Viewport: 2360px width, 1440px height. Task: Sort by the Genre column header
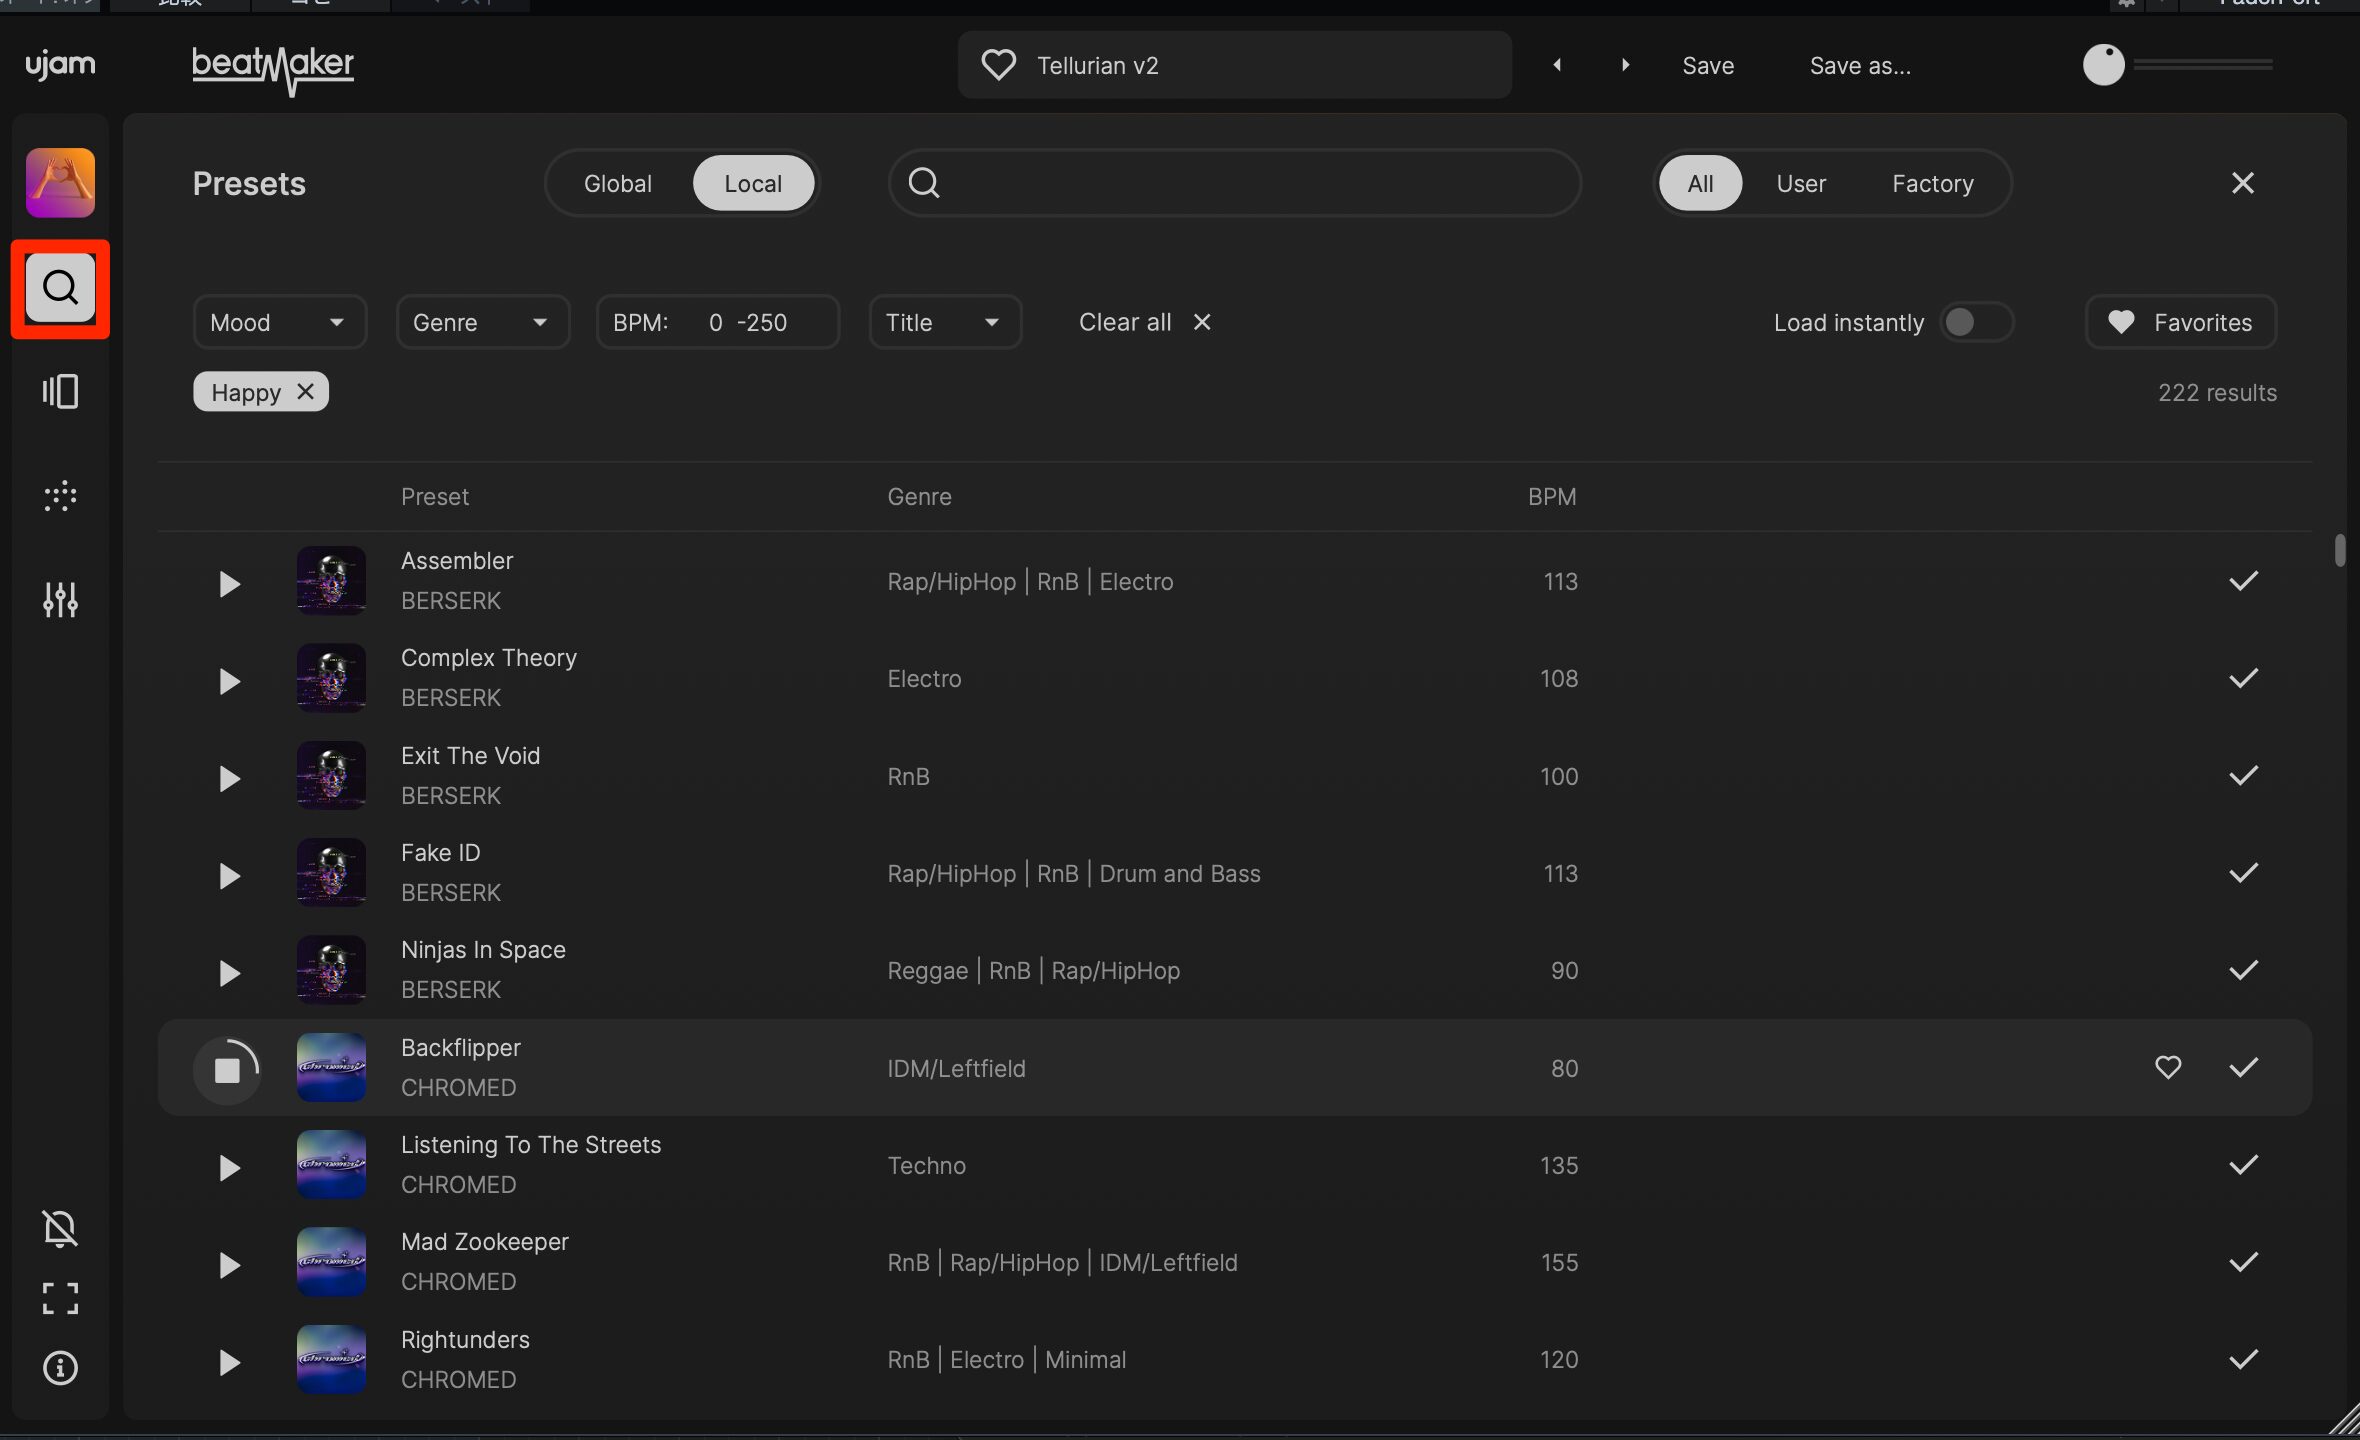point(919,497)
